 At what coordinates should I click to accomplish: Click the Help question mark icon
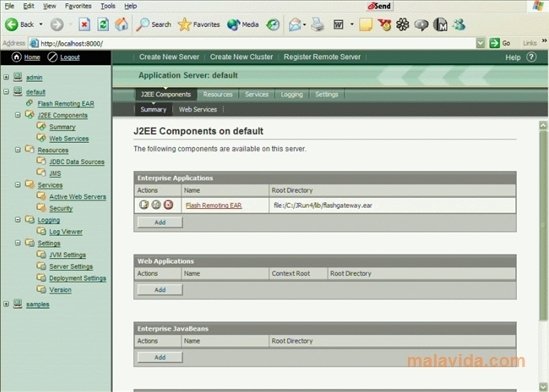(x=531, y=57)
